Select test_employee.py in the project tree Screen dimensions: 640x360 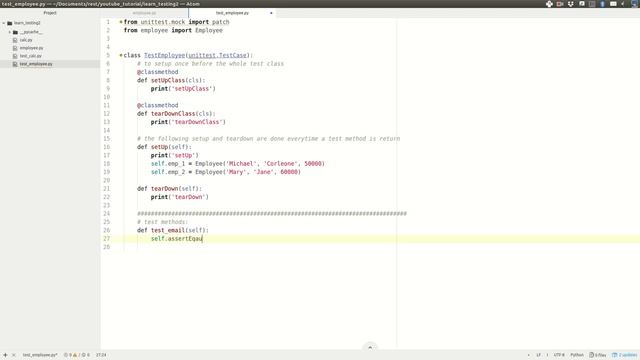(36, 64)
